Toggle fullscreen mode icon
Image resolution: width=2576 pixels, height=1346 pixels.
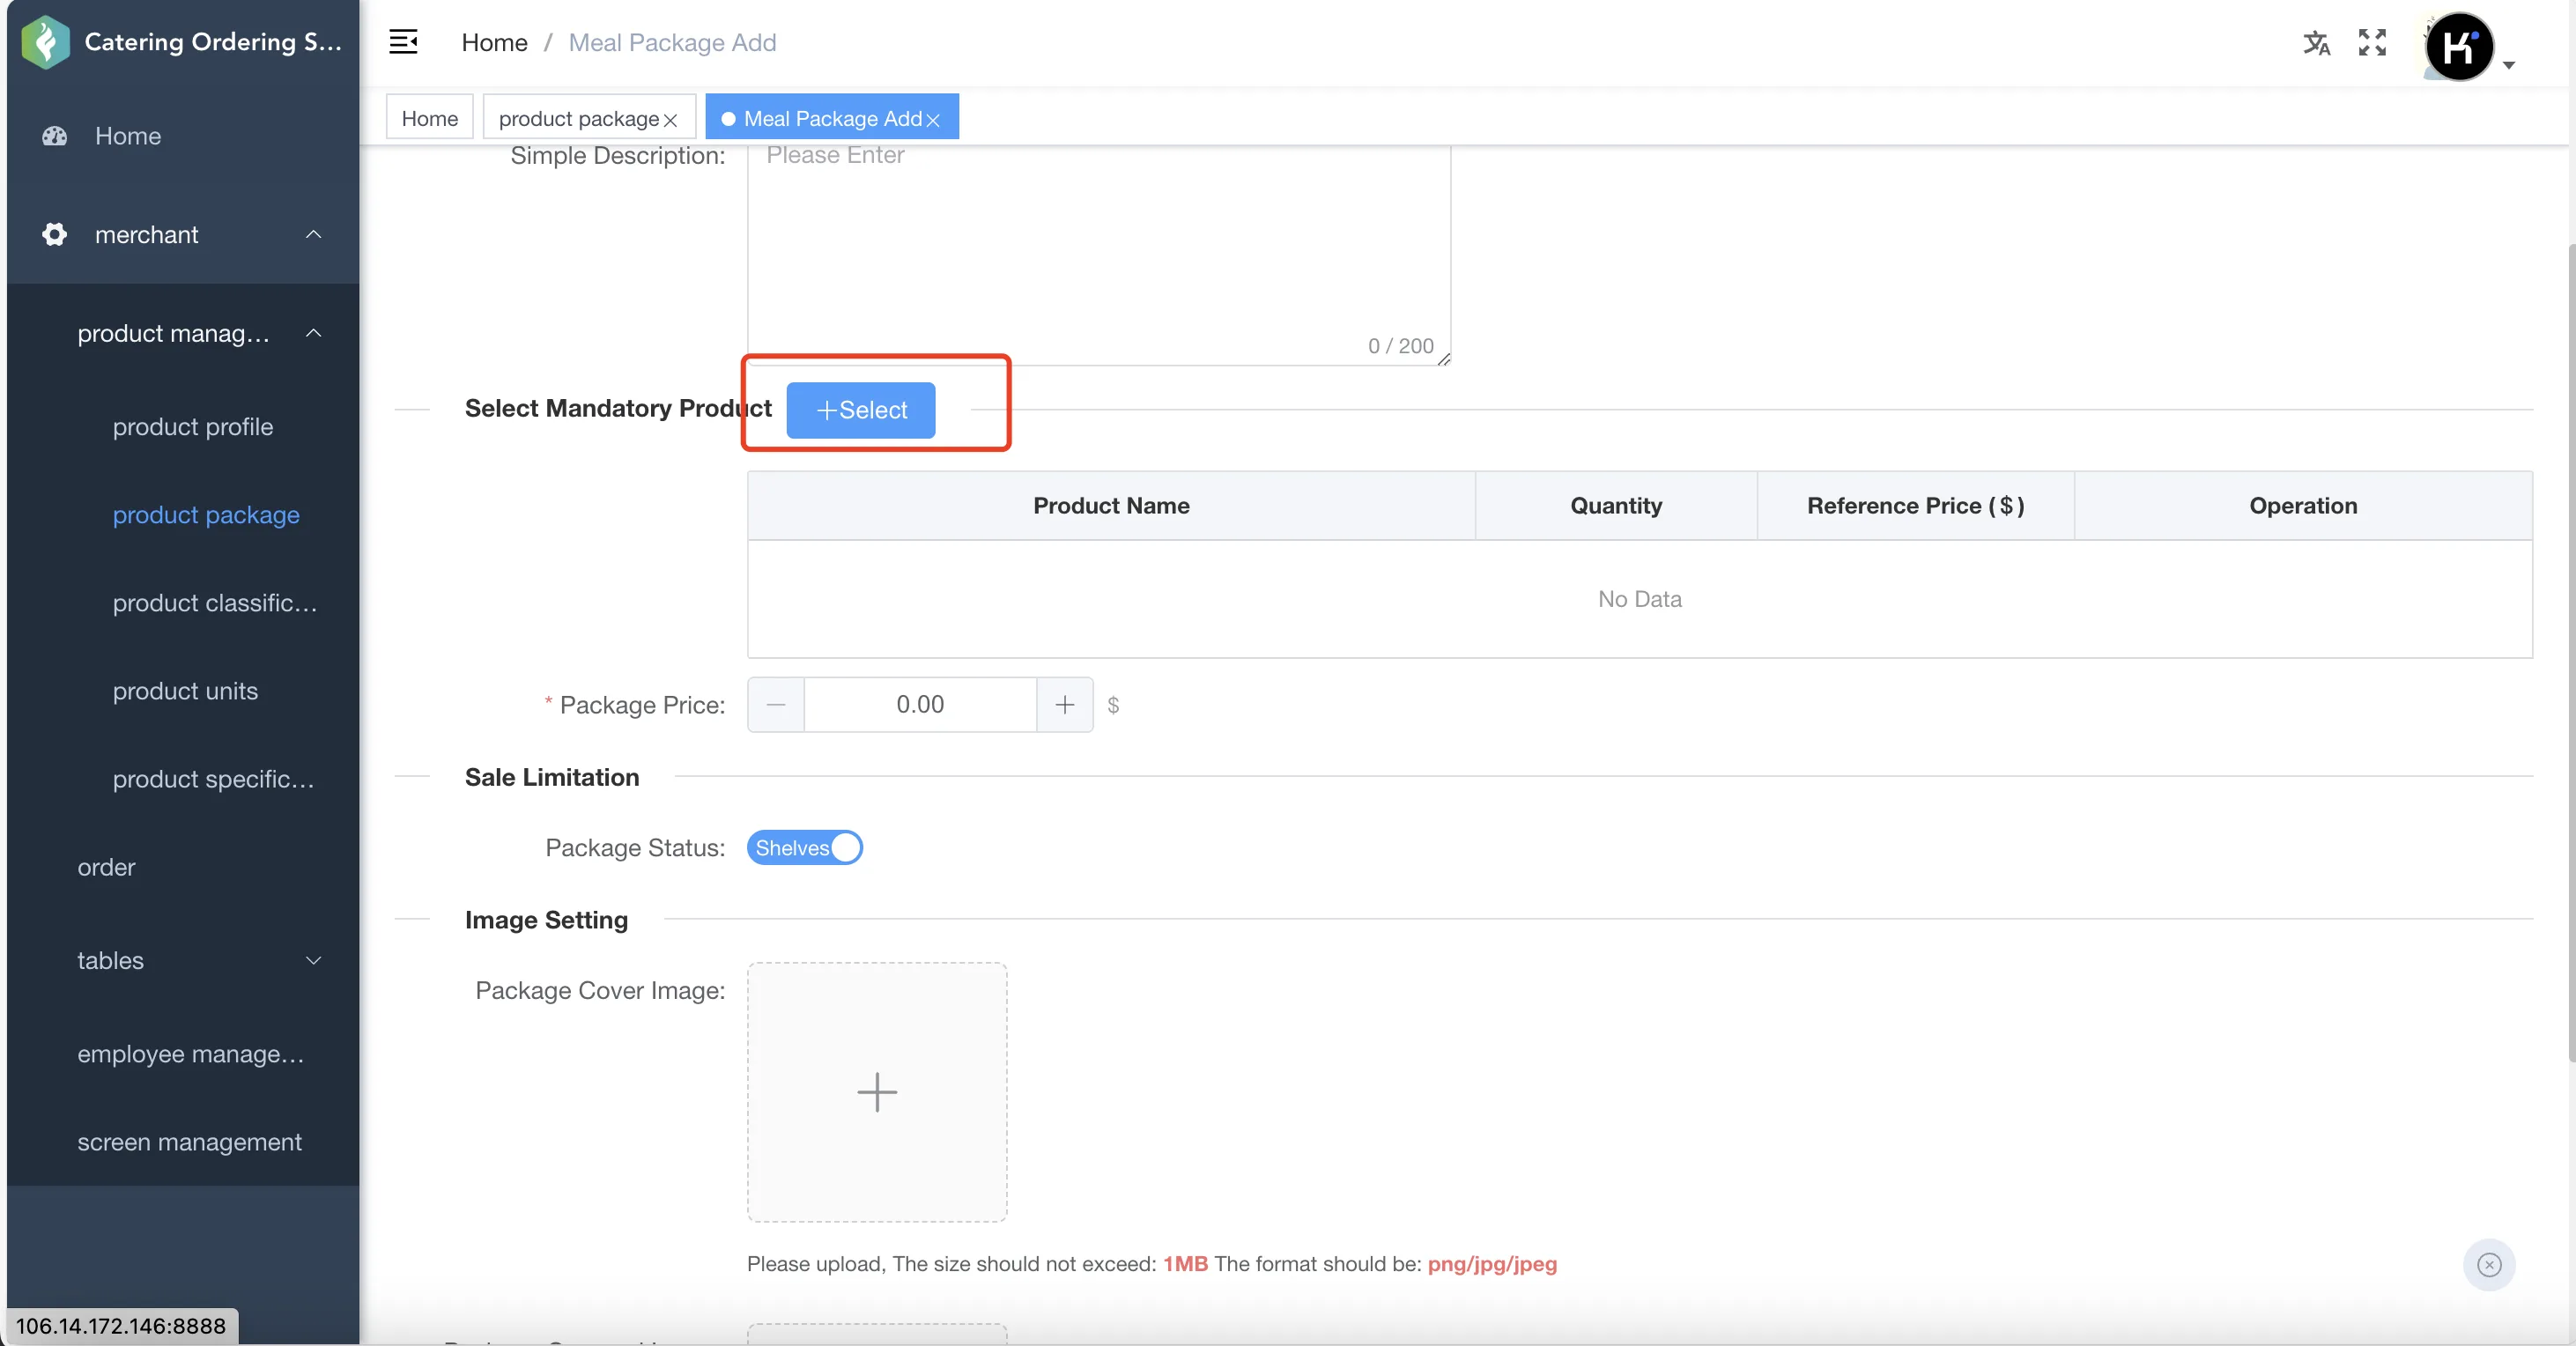coord(2372,42)
